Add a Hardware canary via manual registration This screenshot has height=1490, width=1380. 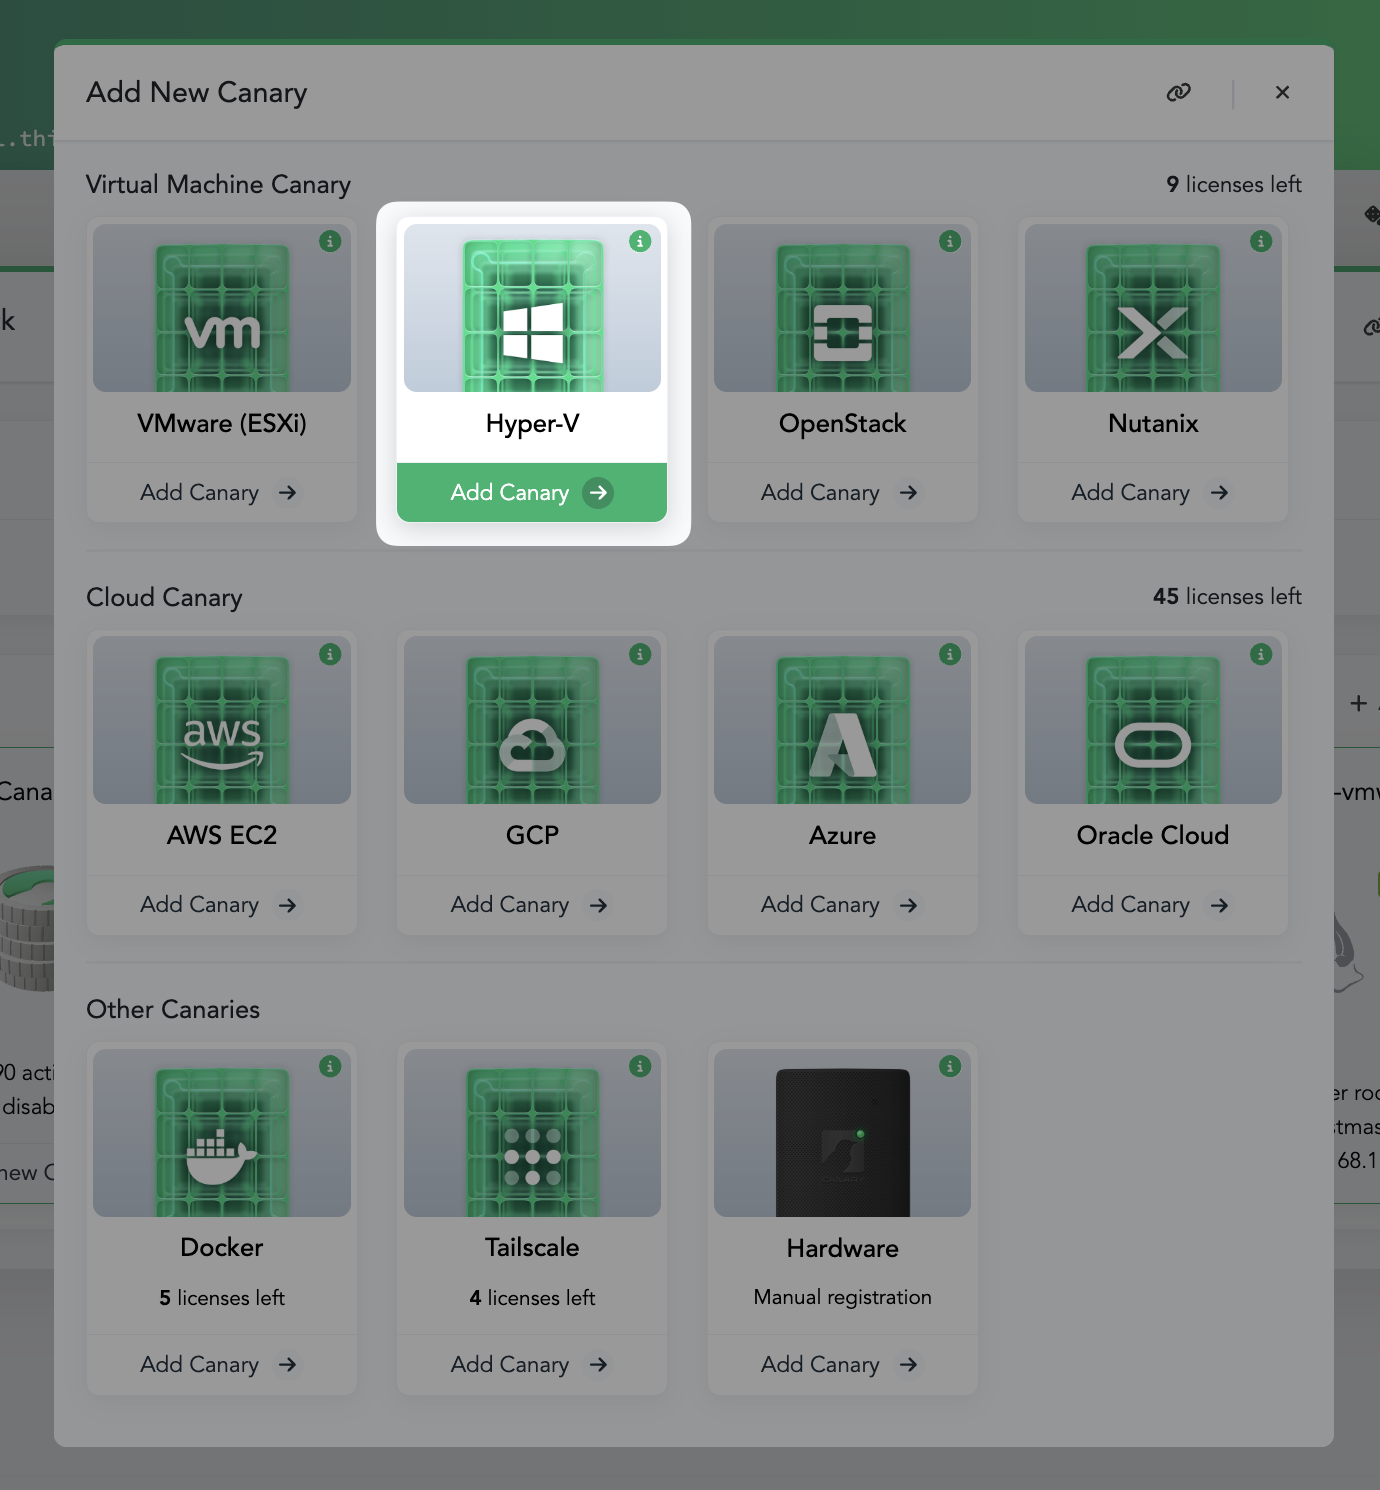point(841,1364)
